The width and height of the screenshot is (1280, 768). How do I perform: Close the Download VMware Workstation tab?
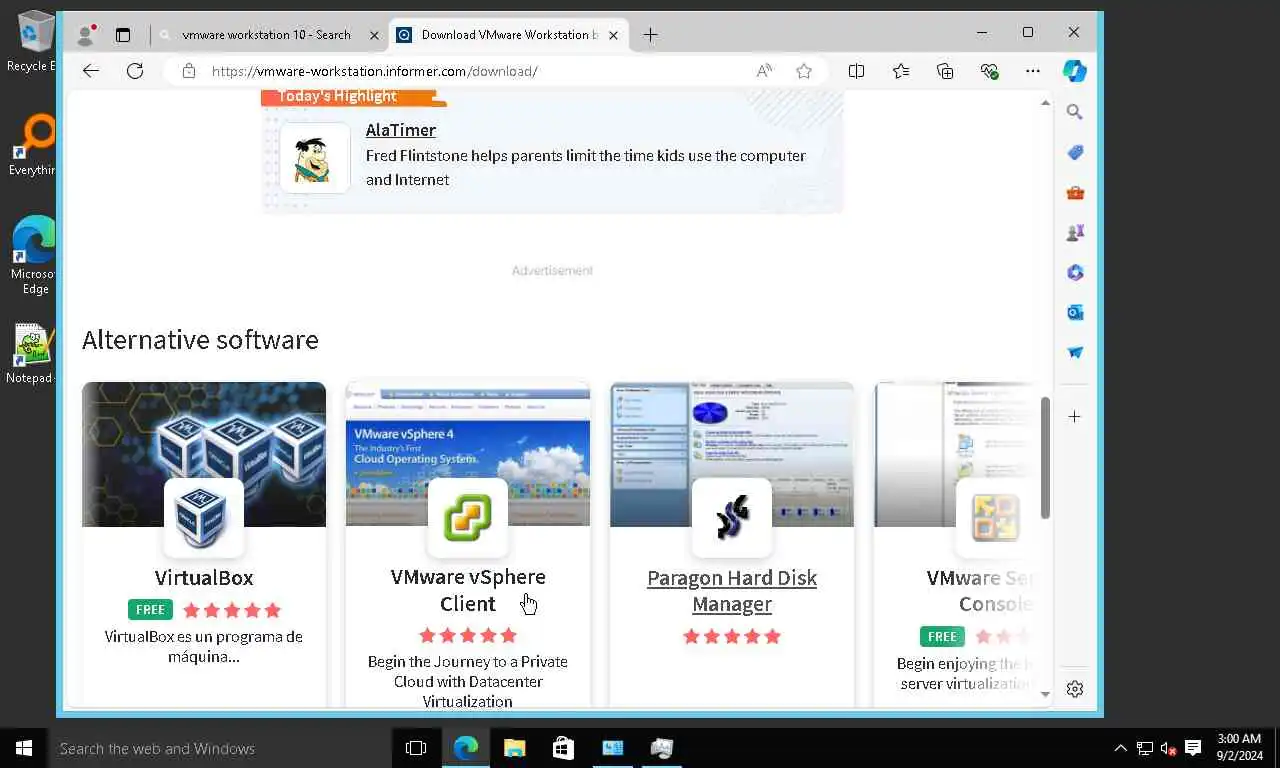[614, 35]
